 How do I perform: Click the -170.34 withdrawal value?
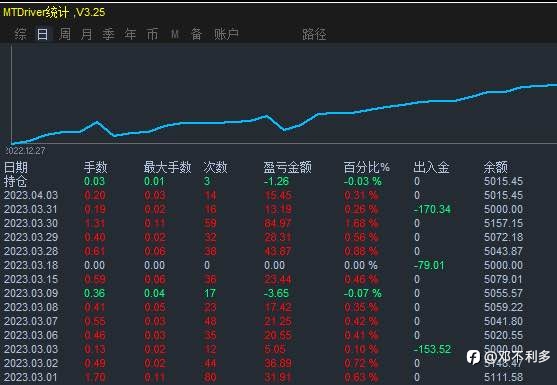coord(432,209)
